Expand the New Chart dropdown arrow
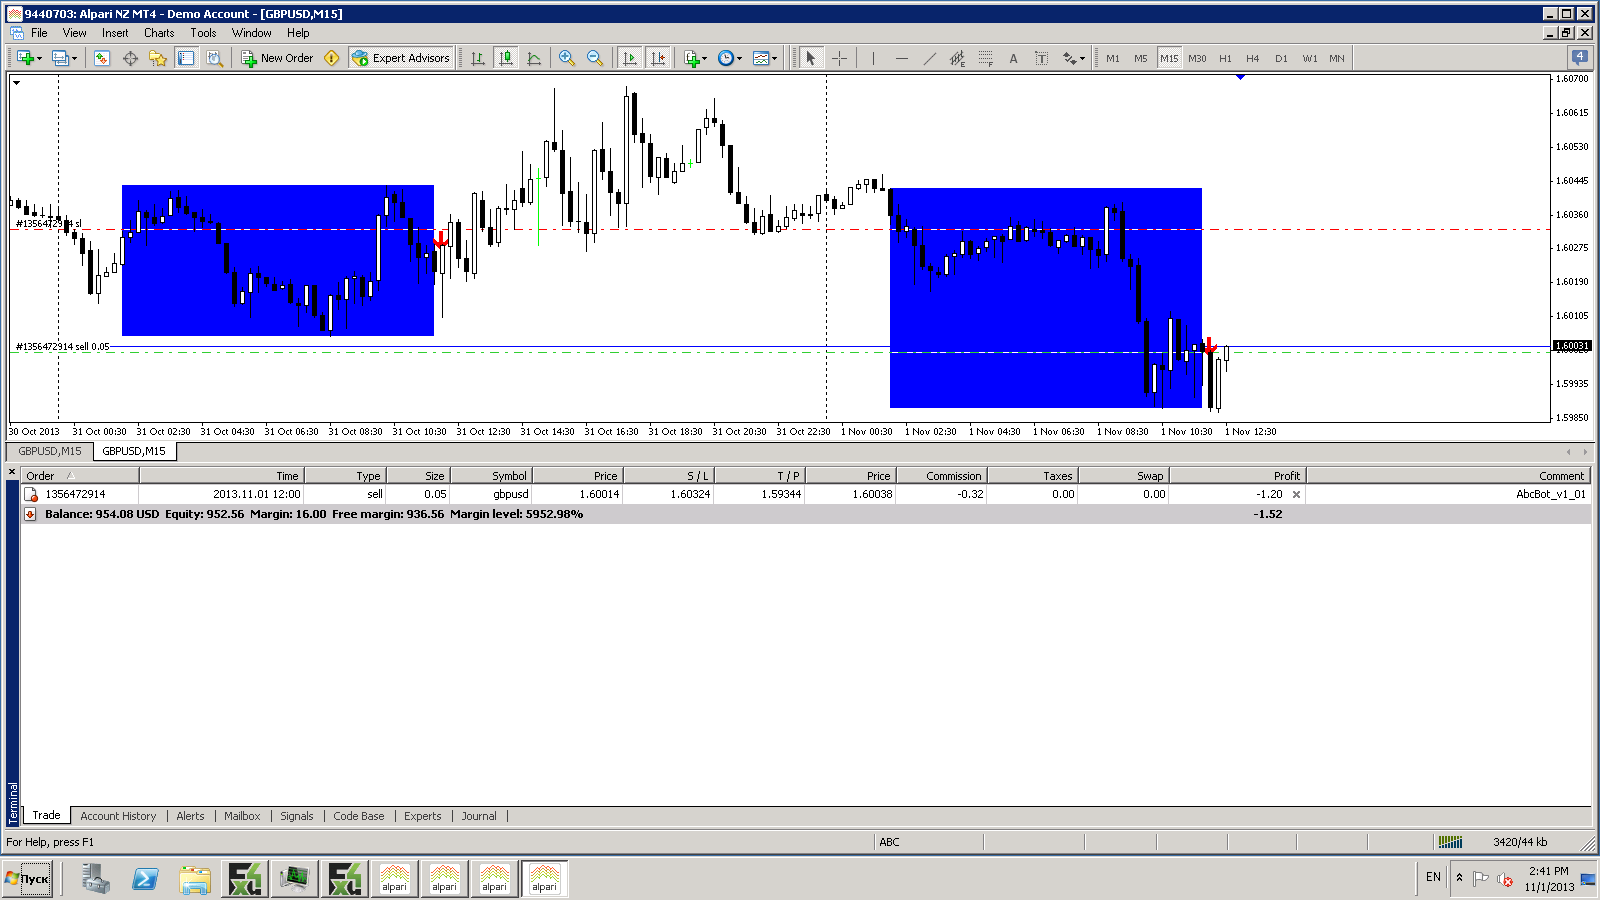Viewport: 1606px width, 900px height. coord(39,58)
